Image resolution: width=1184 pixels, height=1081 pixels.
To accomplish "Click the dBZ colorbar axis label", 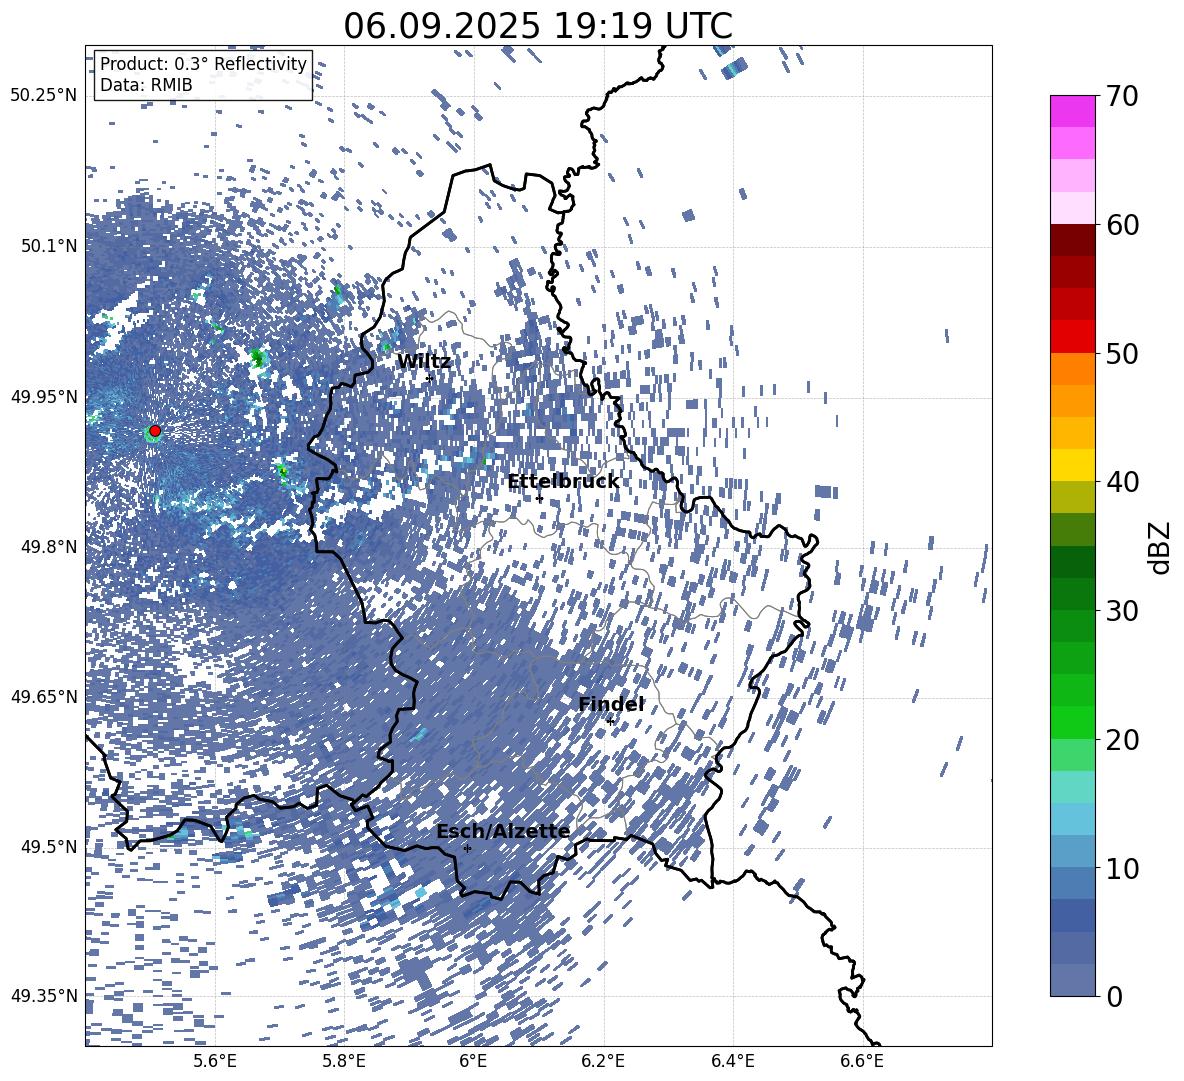I will (x=1159, y=547).
